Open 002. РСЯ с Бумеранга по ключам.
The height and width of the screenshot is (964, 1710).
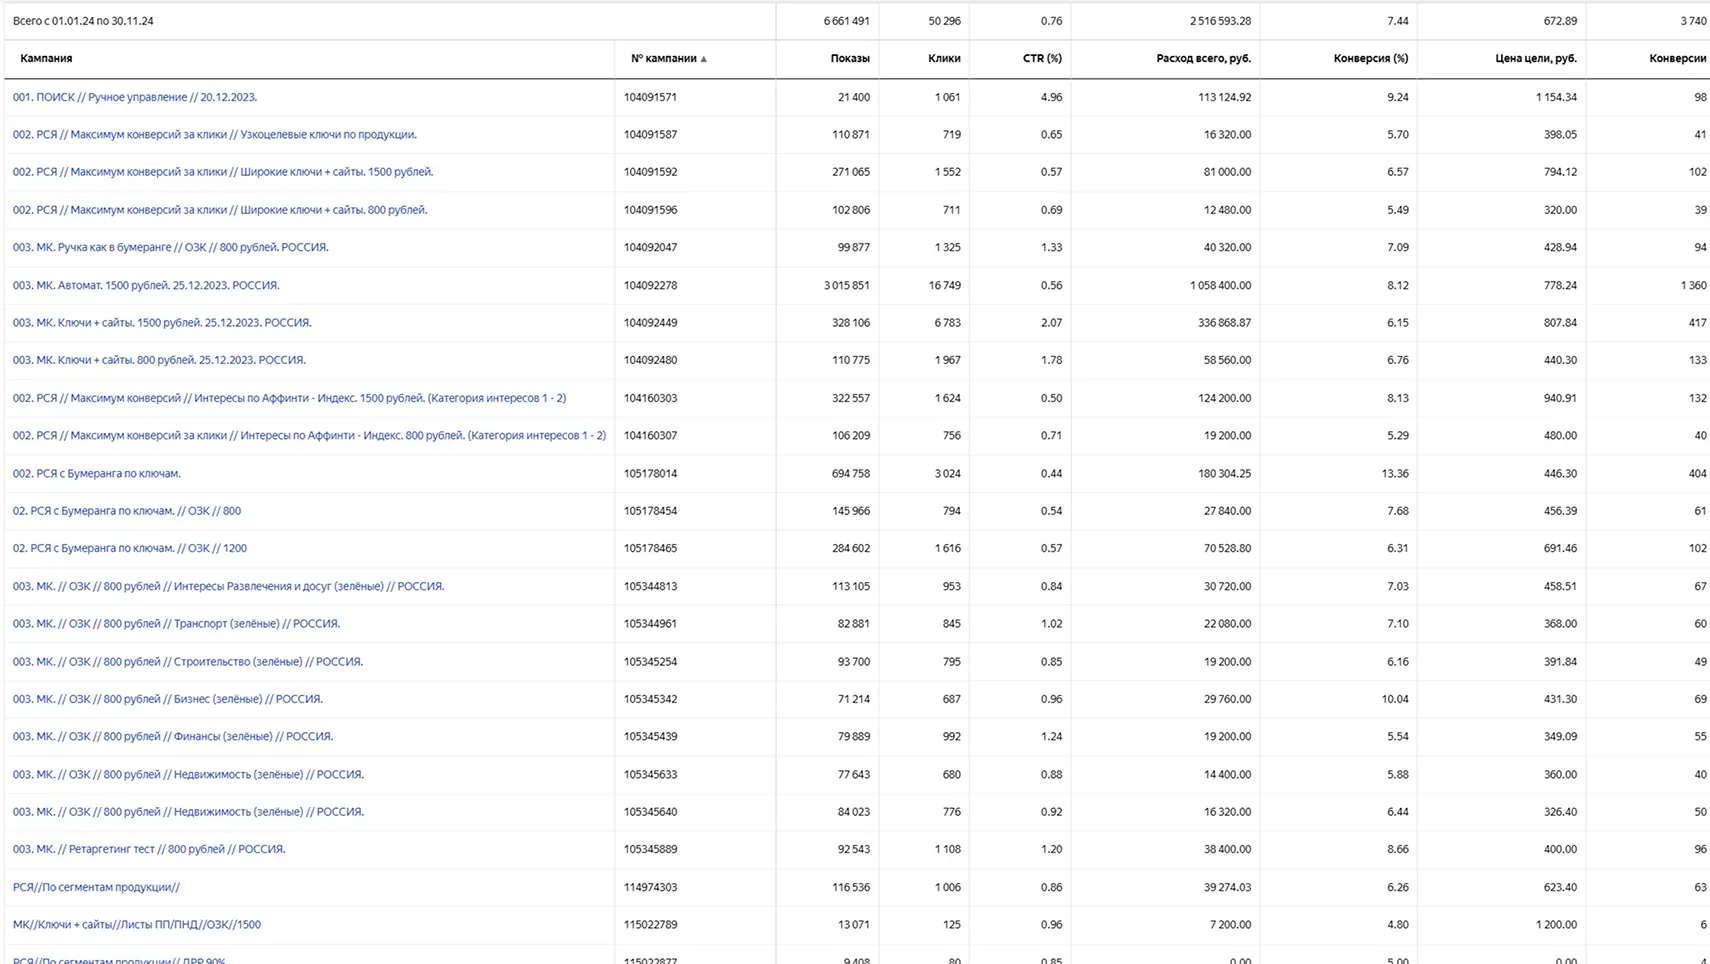click(96, 473)
